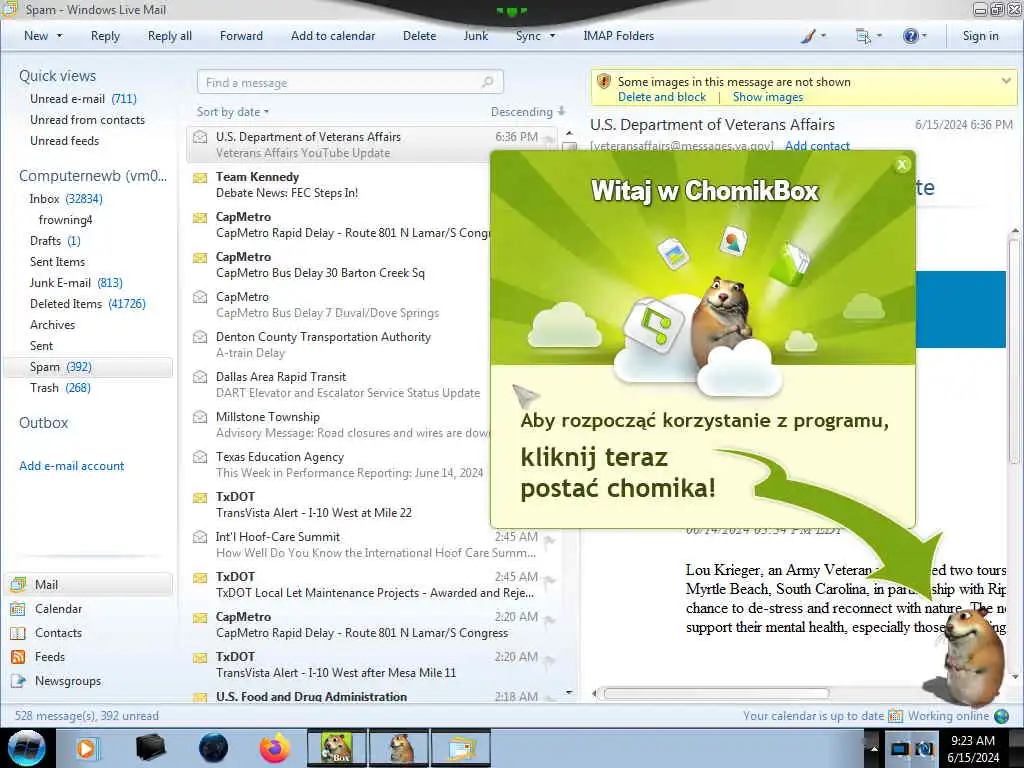Open the frowning4 subfolder
The height and width of the screenshot is (768, 1024).
click(x=65, y=219)
